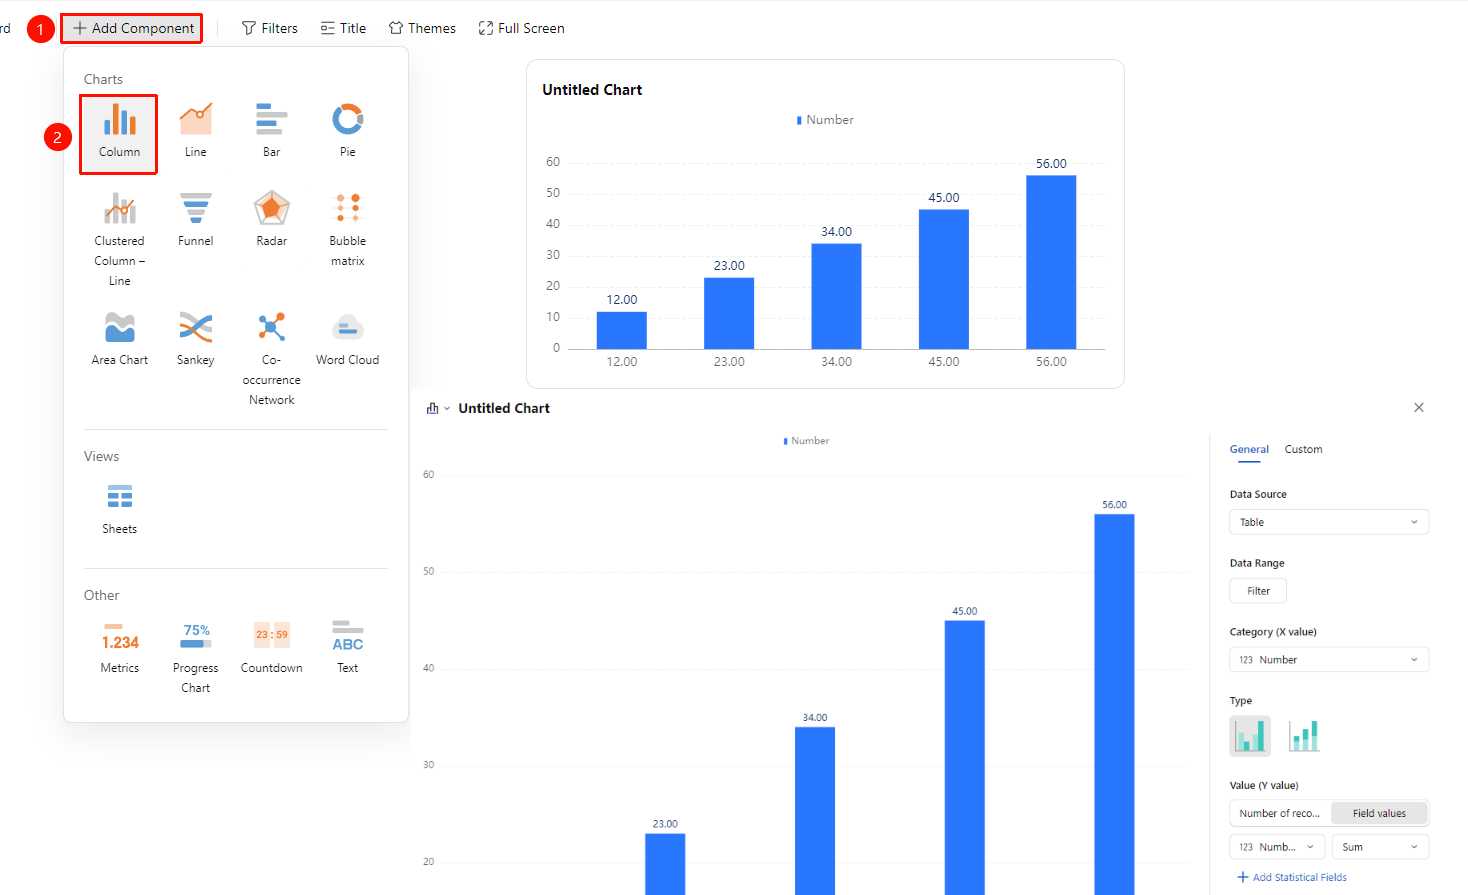
Task: Choose the Radar chart
Action: pyautogui.click(x=272, y=220)
